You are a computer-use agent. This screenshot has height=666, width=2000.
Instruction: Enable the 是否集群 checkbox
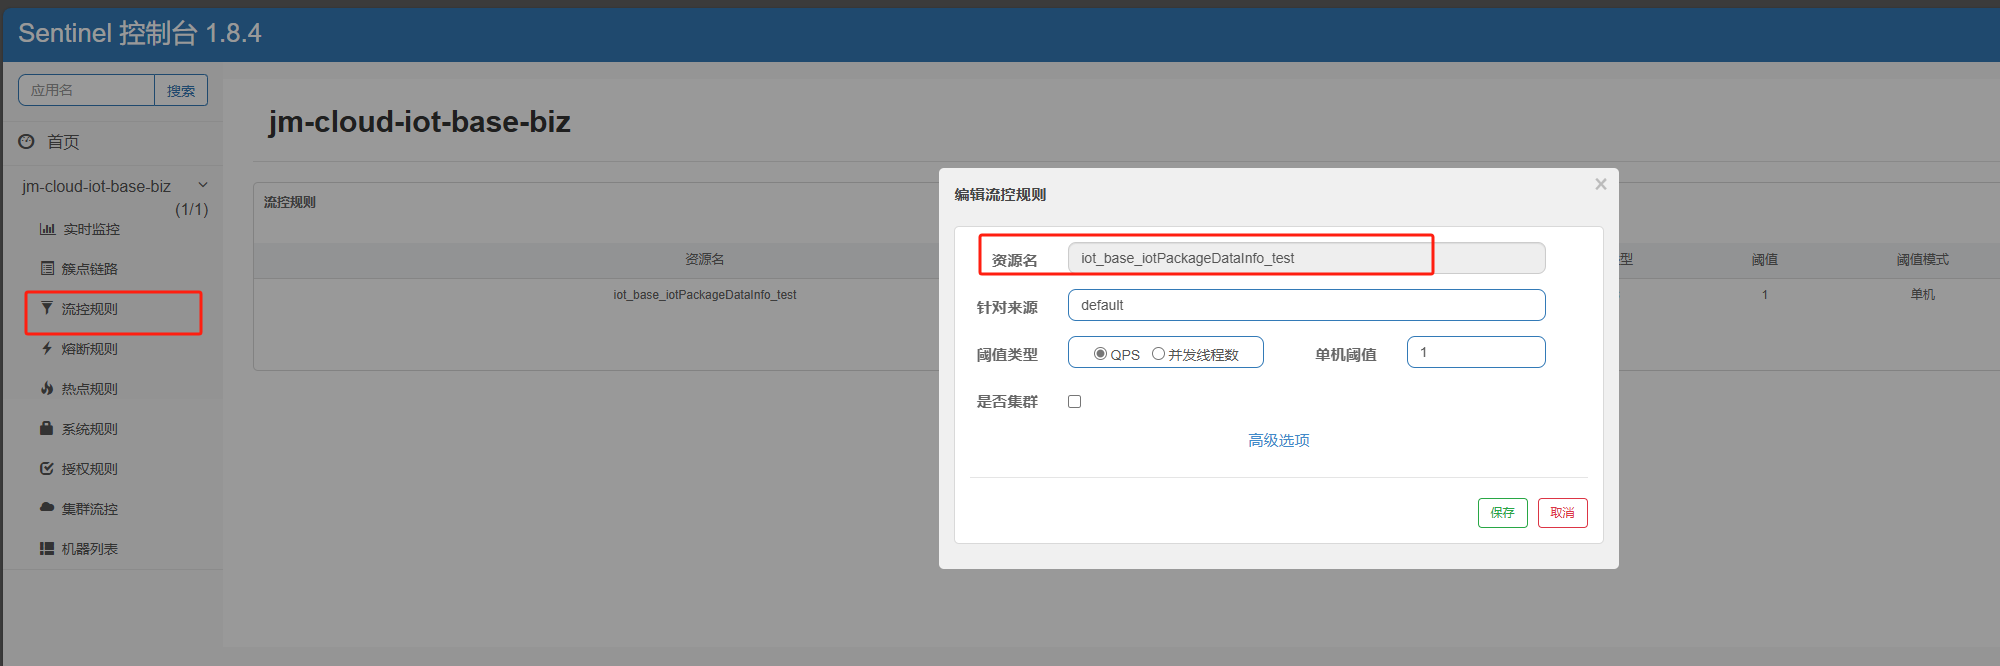click(1075, 402)
